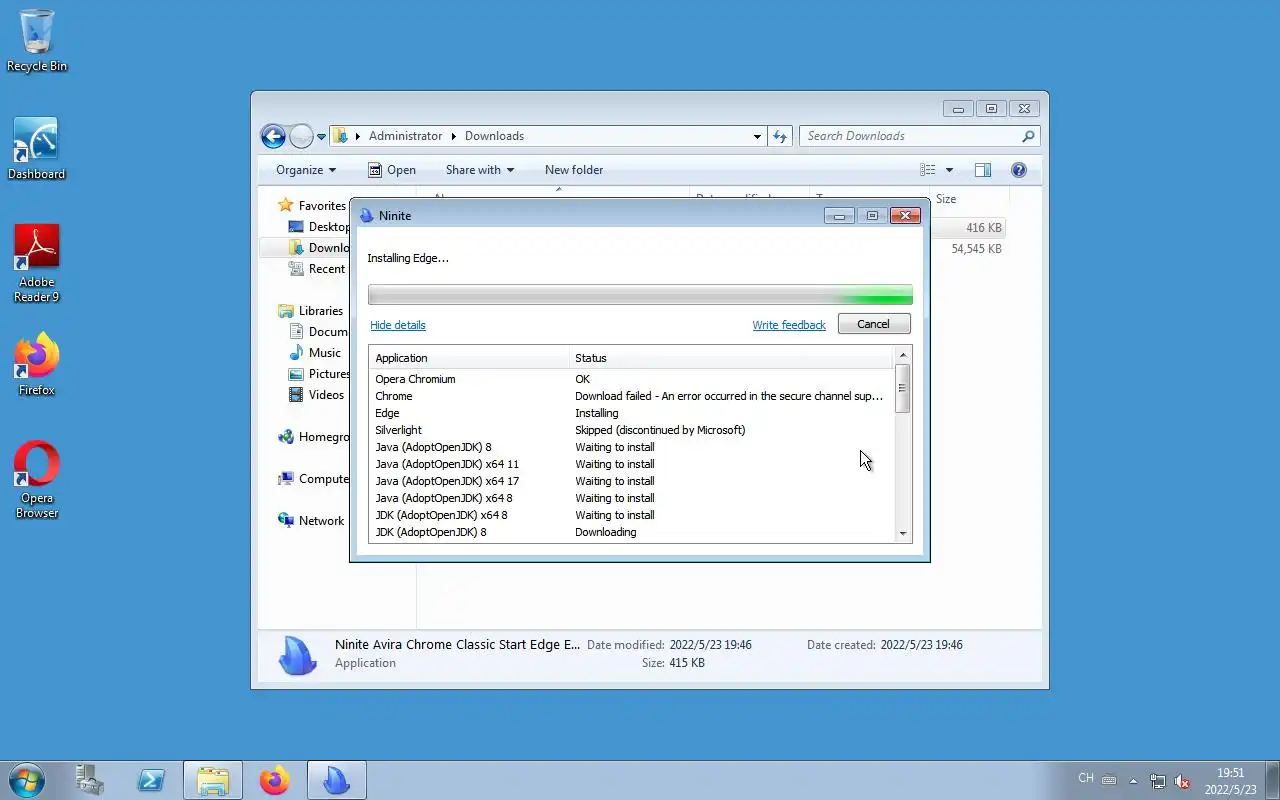Click Ninite file icon in details pane
The width and height of the screenshot is (1280, 800).
point(297,655)
